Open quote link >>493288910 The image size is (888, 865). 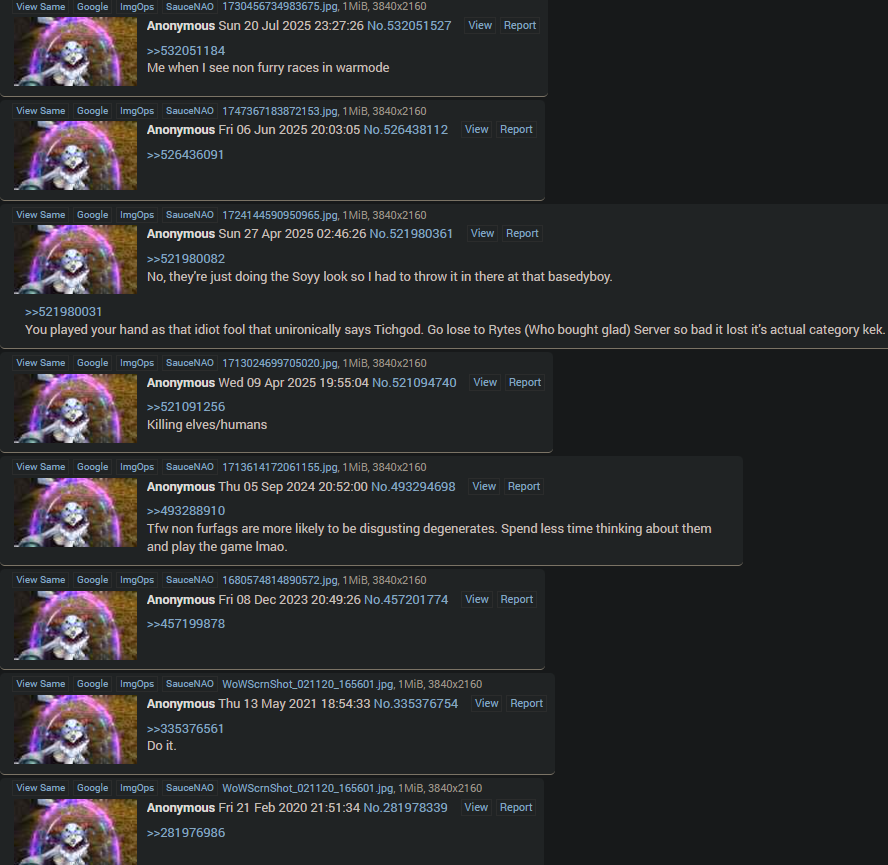(186, 511)
